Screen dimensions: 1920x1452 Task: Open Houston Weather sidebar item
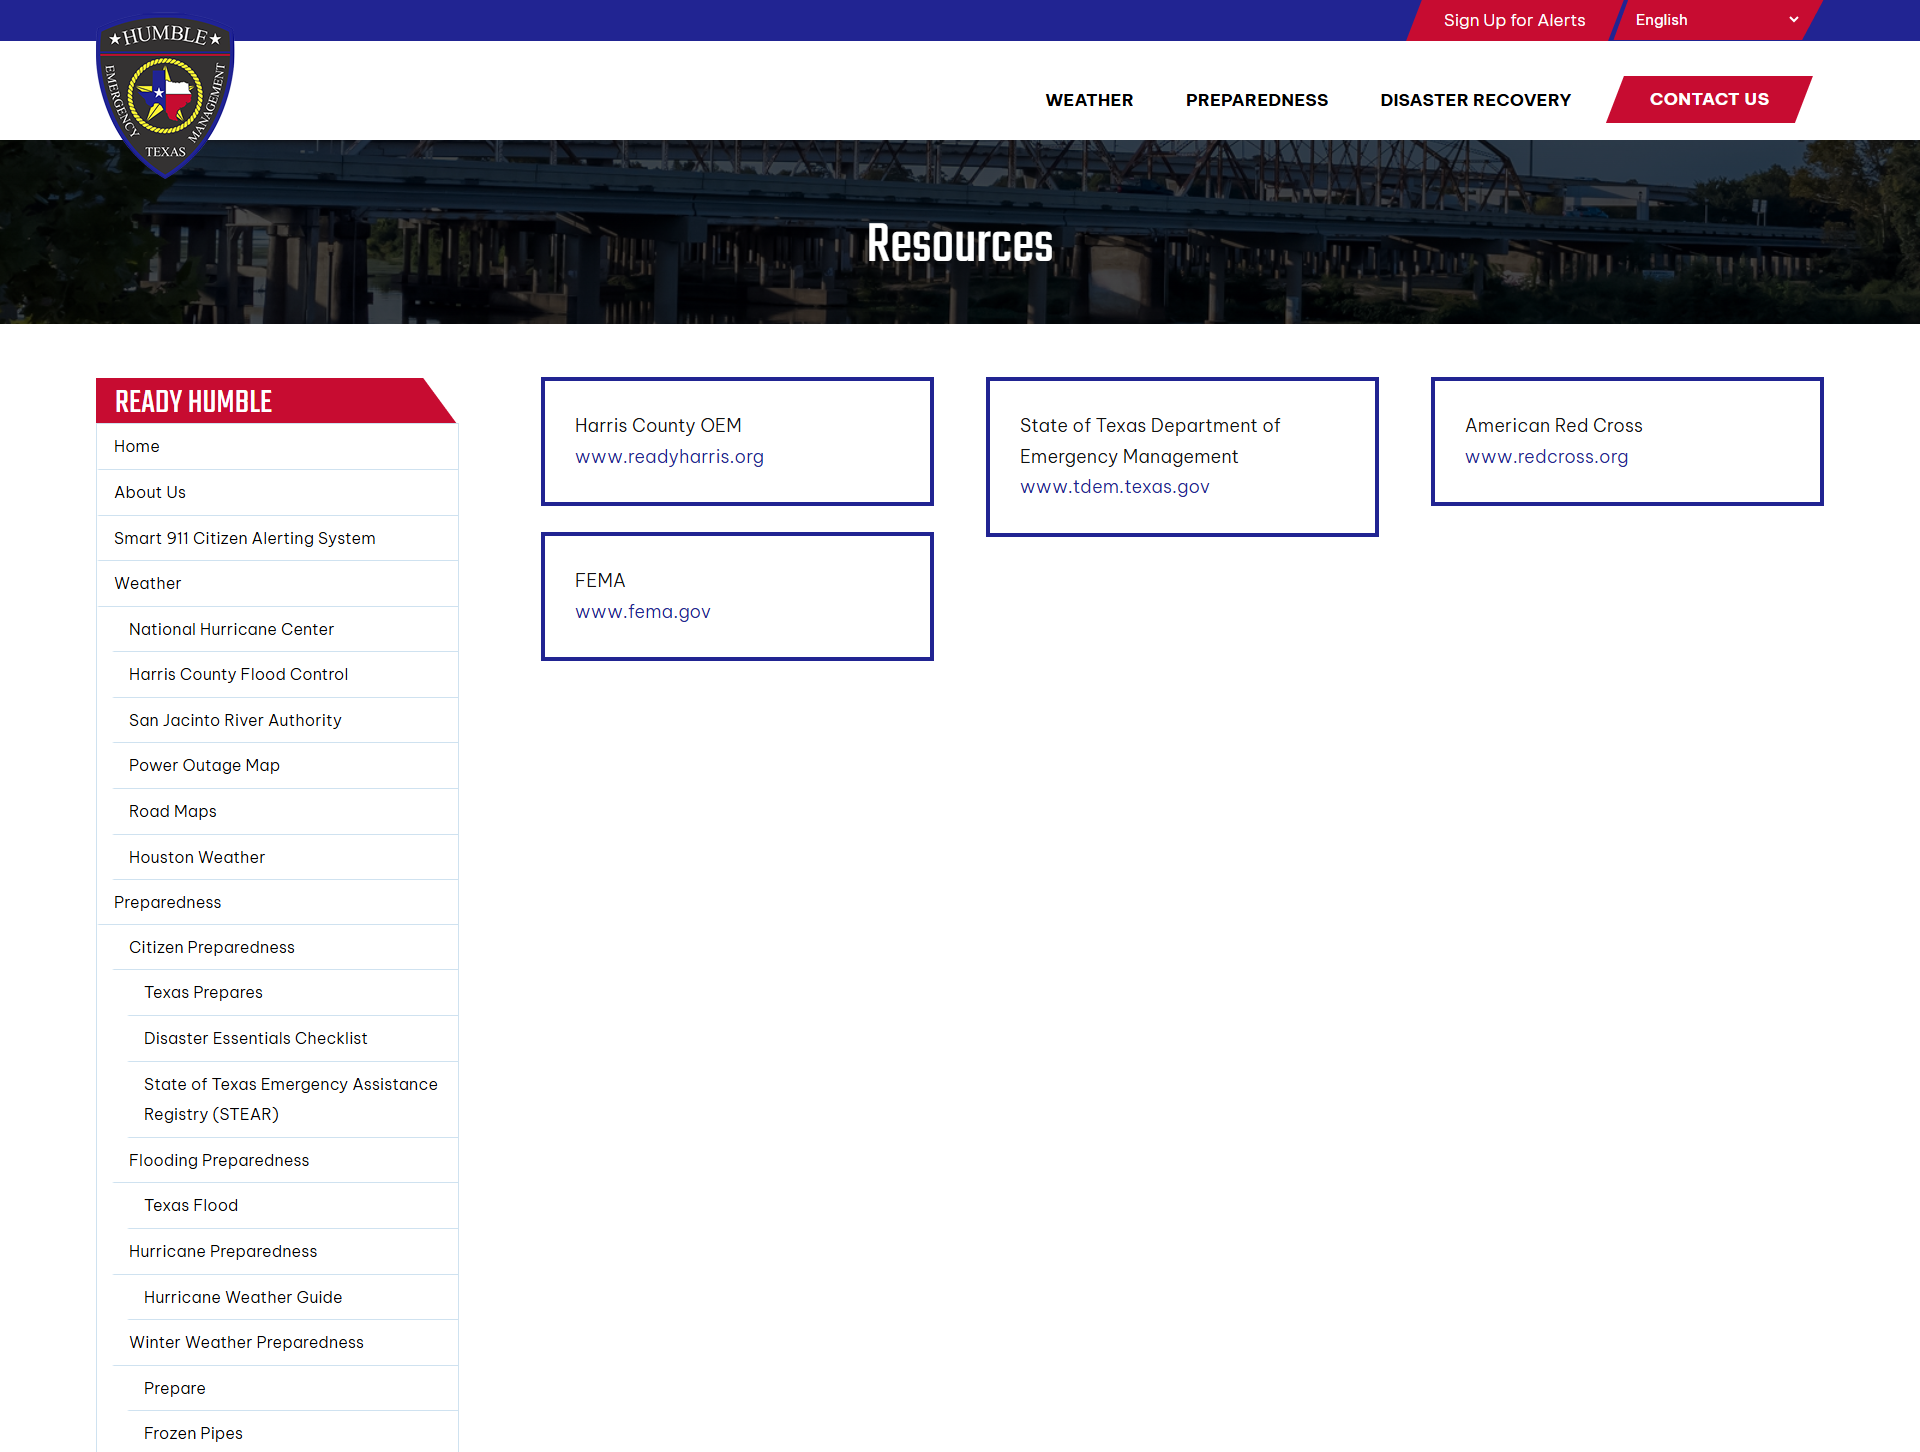pos(285,857)
